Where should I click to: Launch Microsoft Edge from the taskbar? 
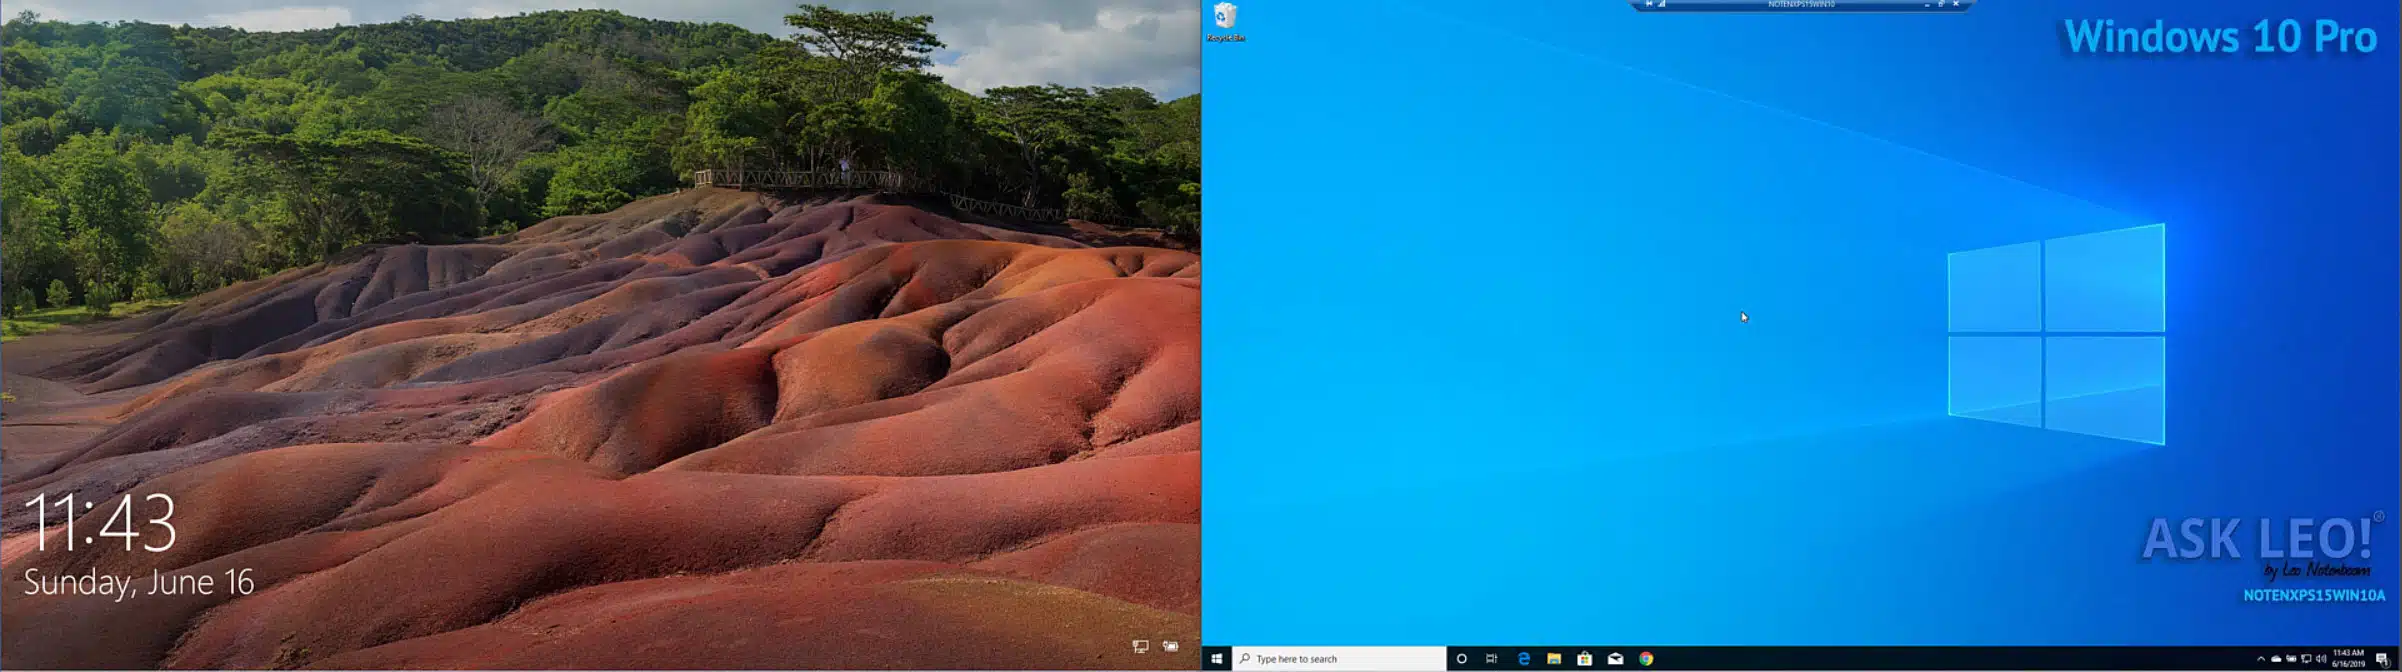1524,659
